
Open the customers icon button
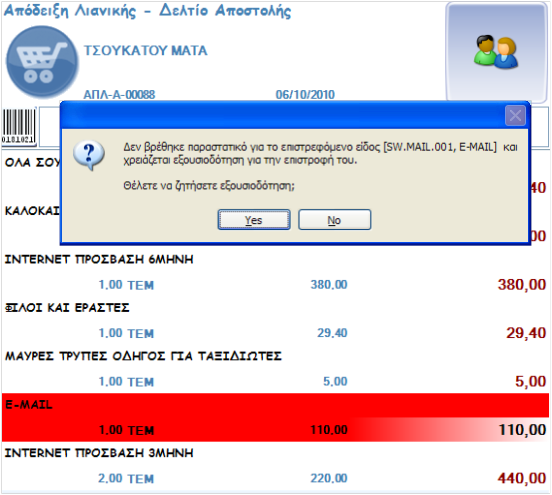click(496, 52)
